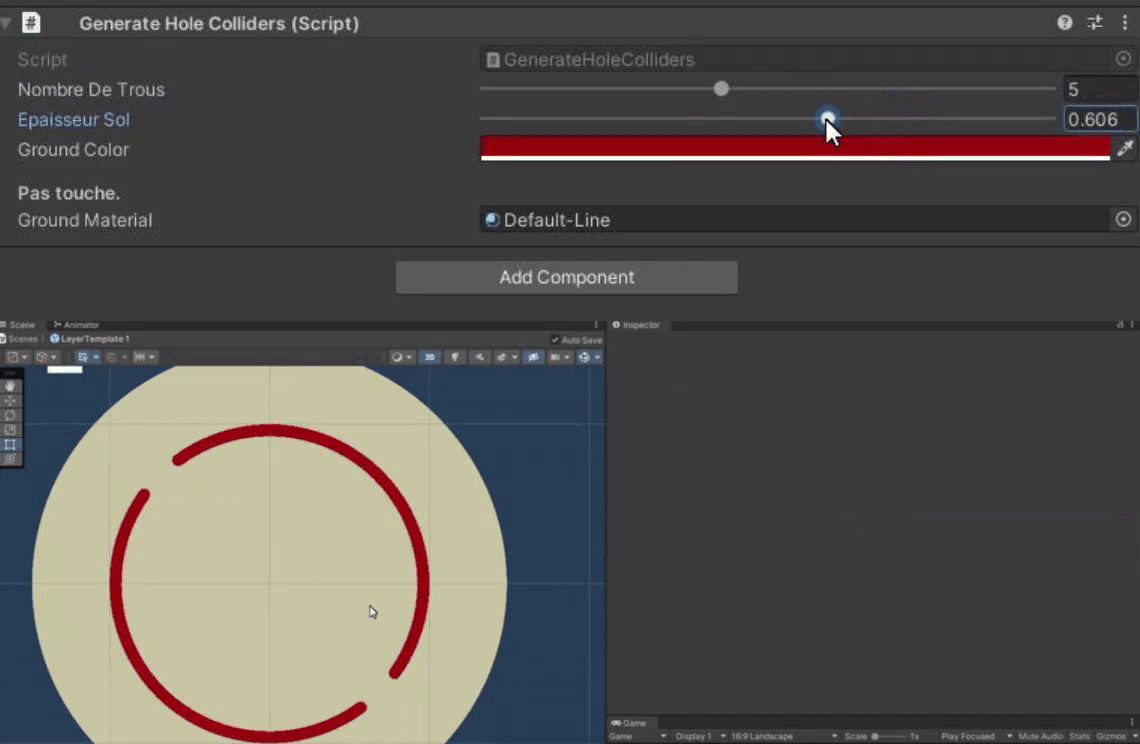Click the Nombre De Trous value field

(1099, 89)
